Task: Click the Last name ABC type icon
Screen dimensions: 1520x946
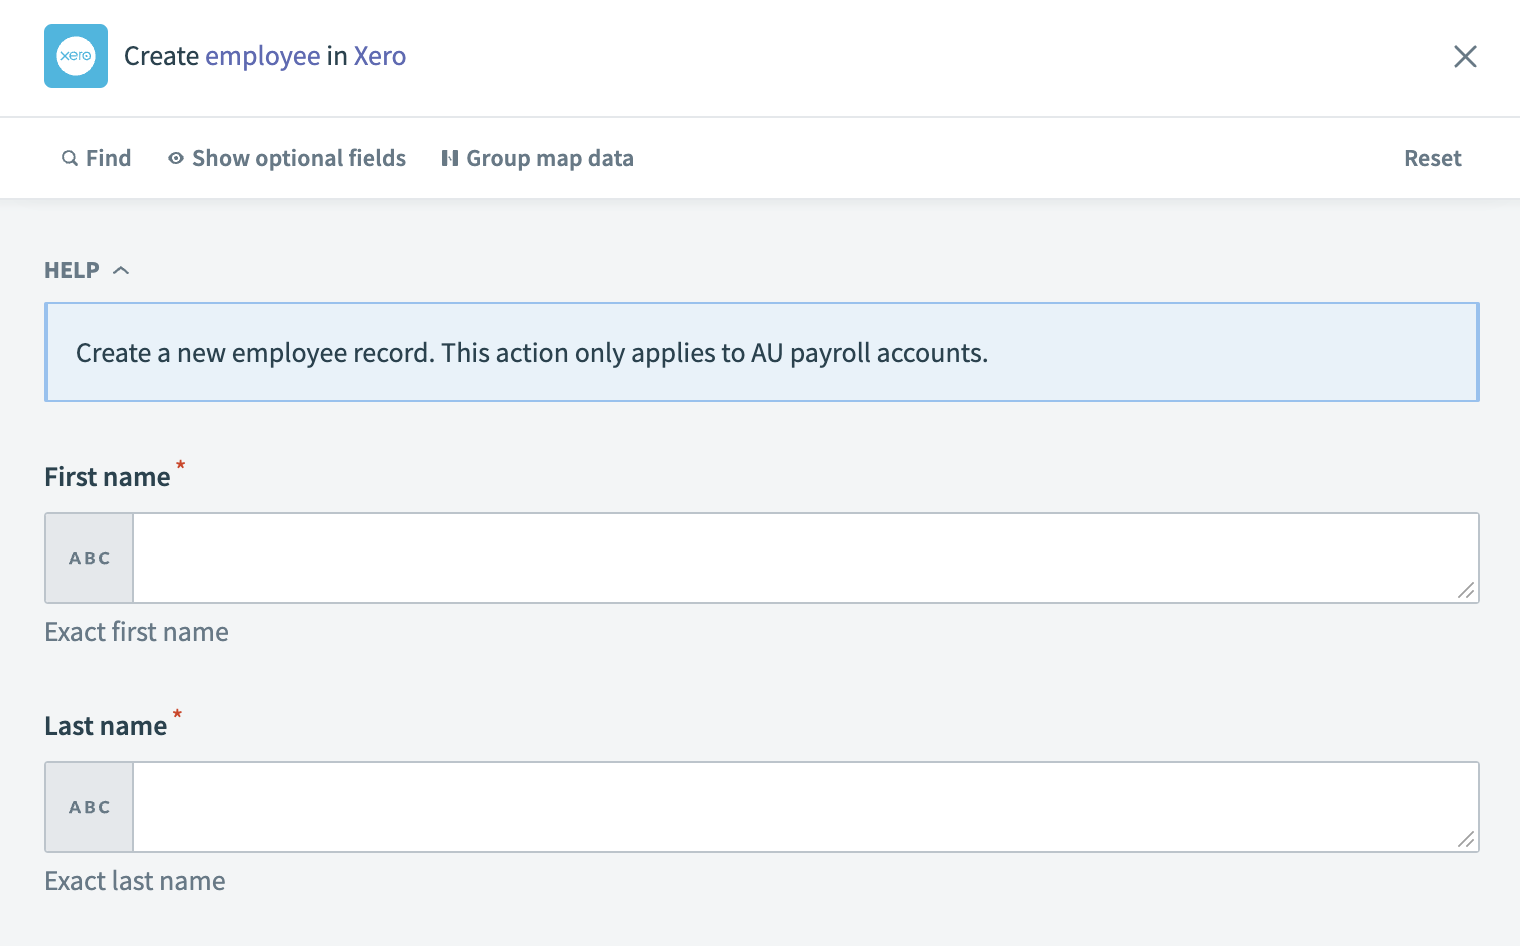Action: (x=90, y=807)
